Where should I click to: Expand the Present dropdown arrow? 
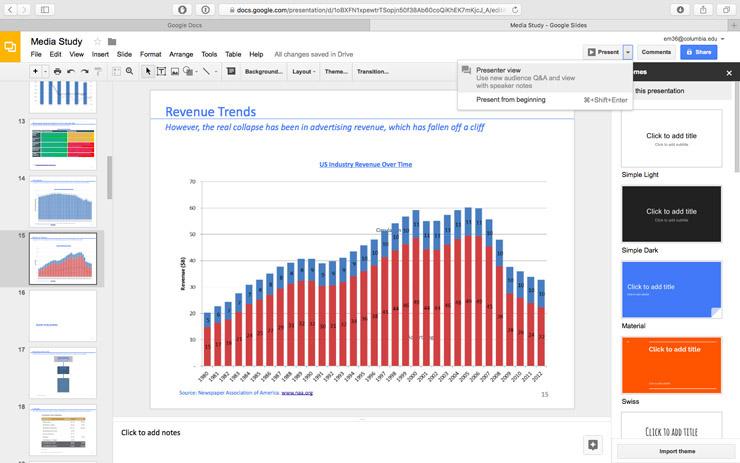pos(627,51)
